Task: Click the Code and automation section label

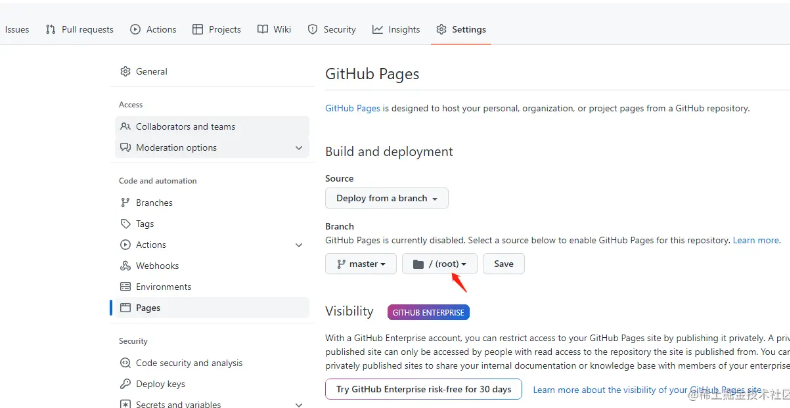Action: [x=158, y=181]
